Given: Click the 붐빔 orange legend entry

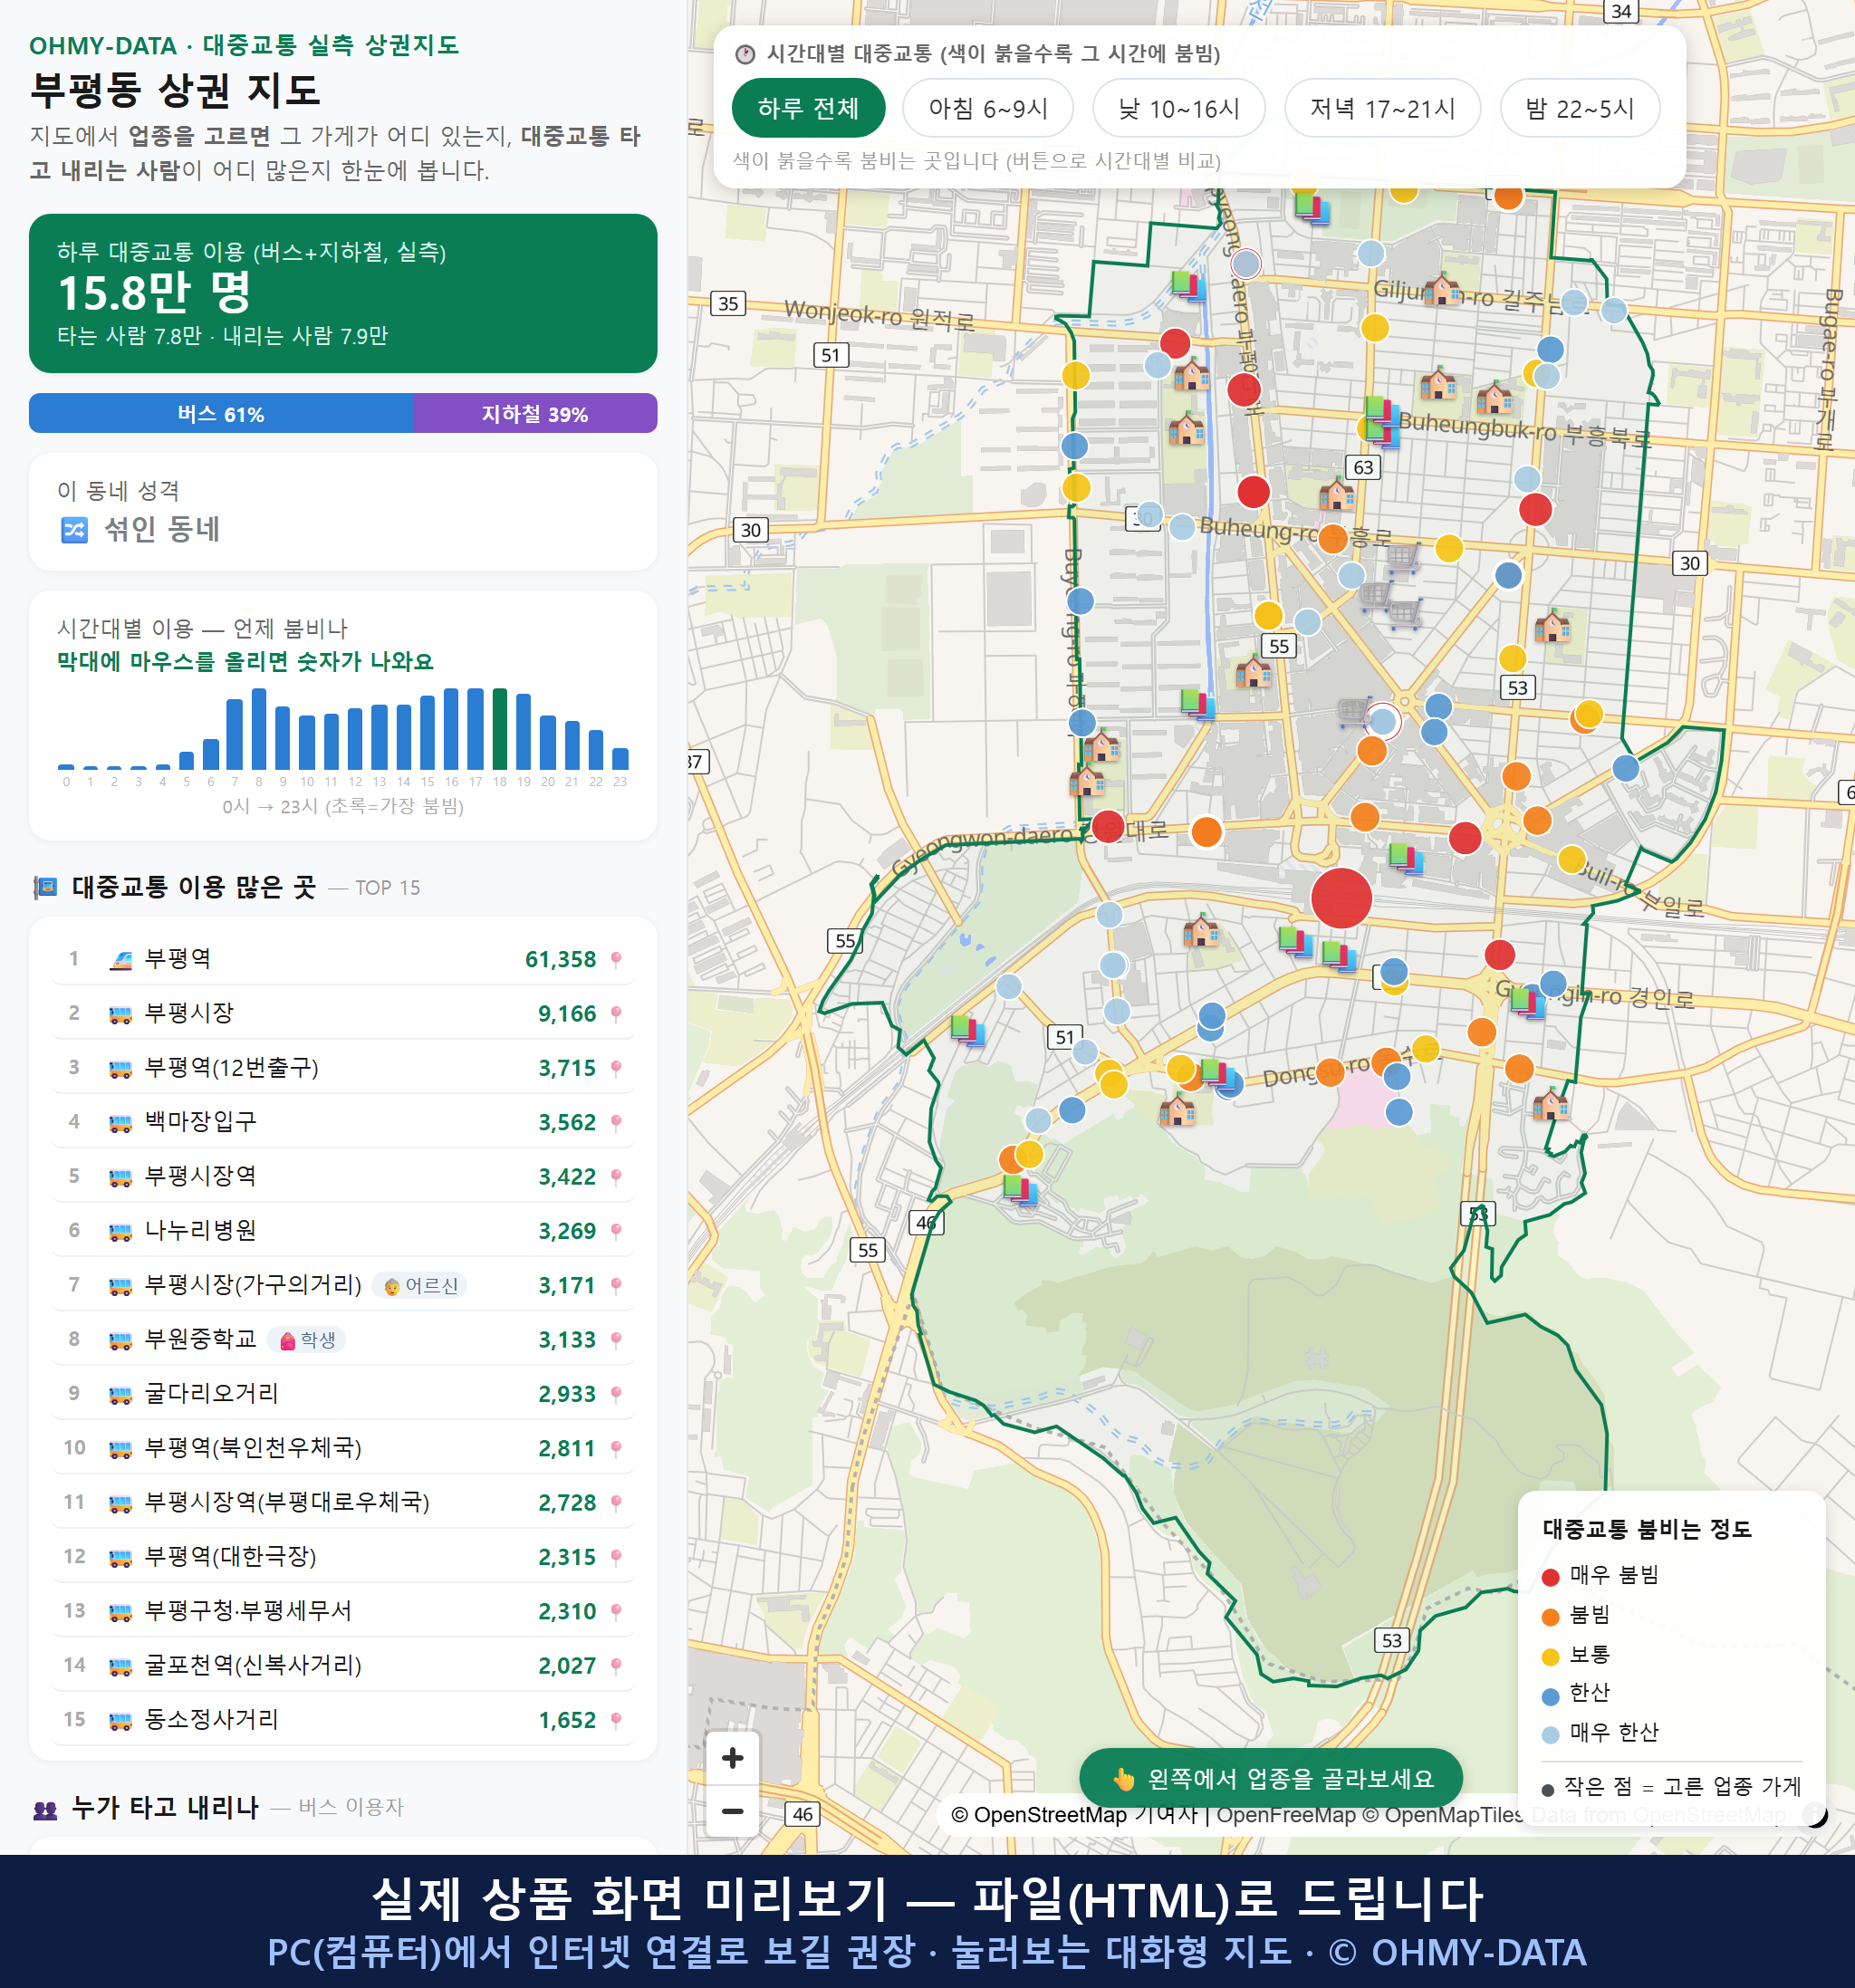Looking at the screenshot, I should pos(1577,1615).
